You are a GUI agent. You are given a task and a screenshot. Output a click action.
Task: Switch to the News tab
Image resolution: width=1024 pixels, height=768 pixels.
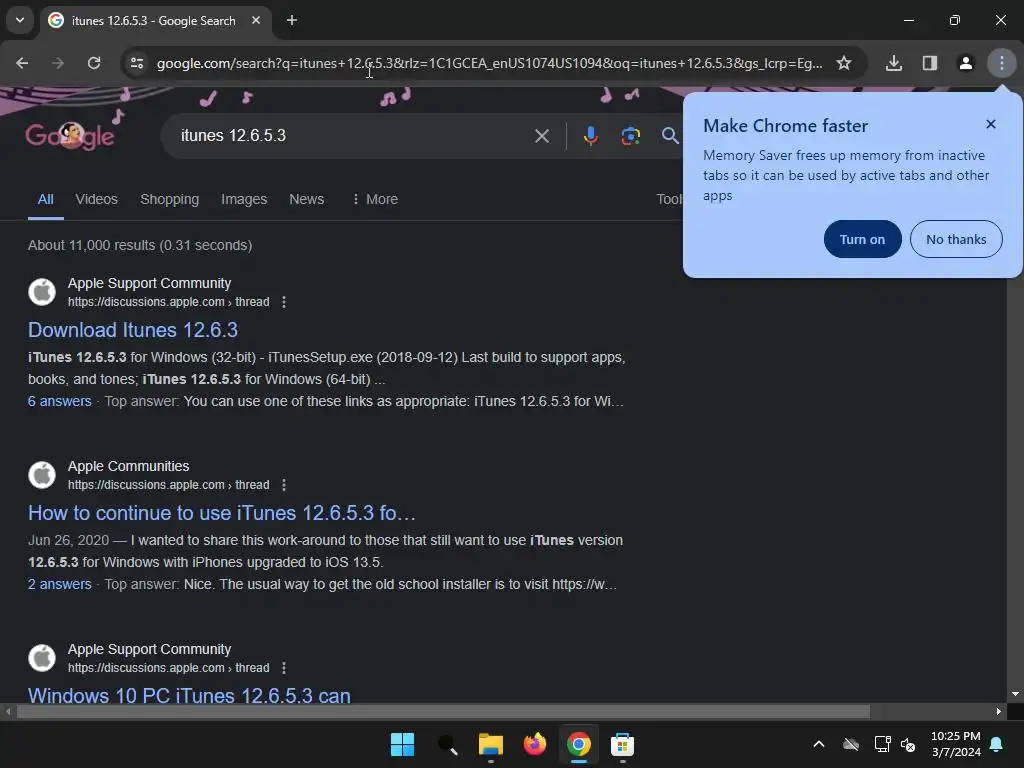pos(306,199)
